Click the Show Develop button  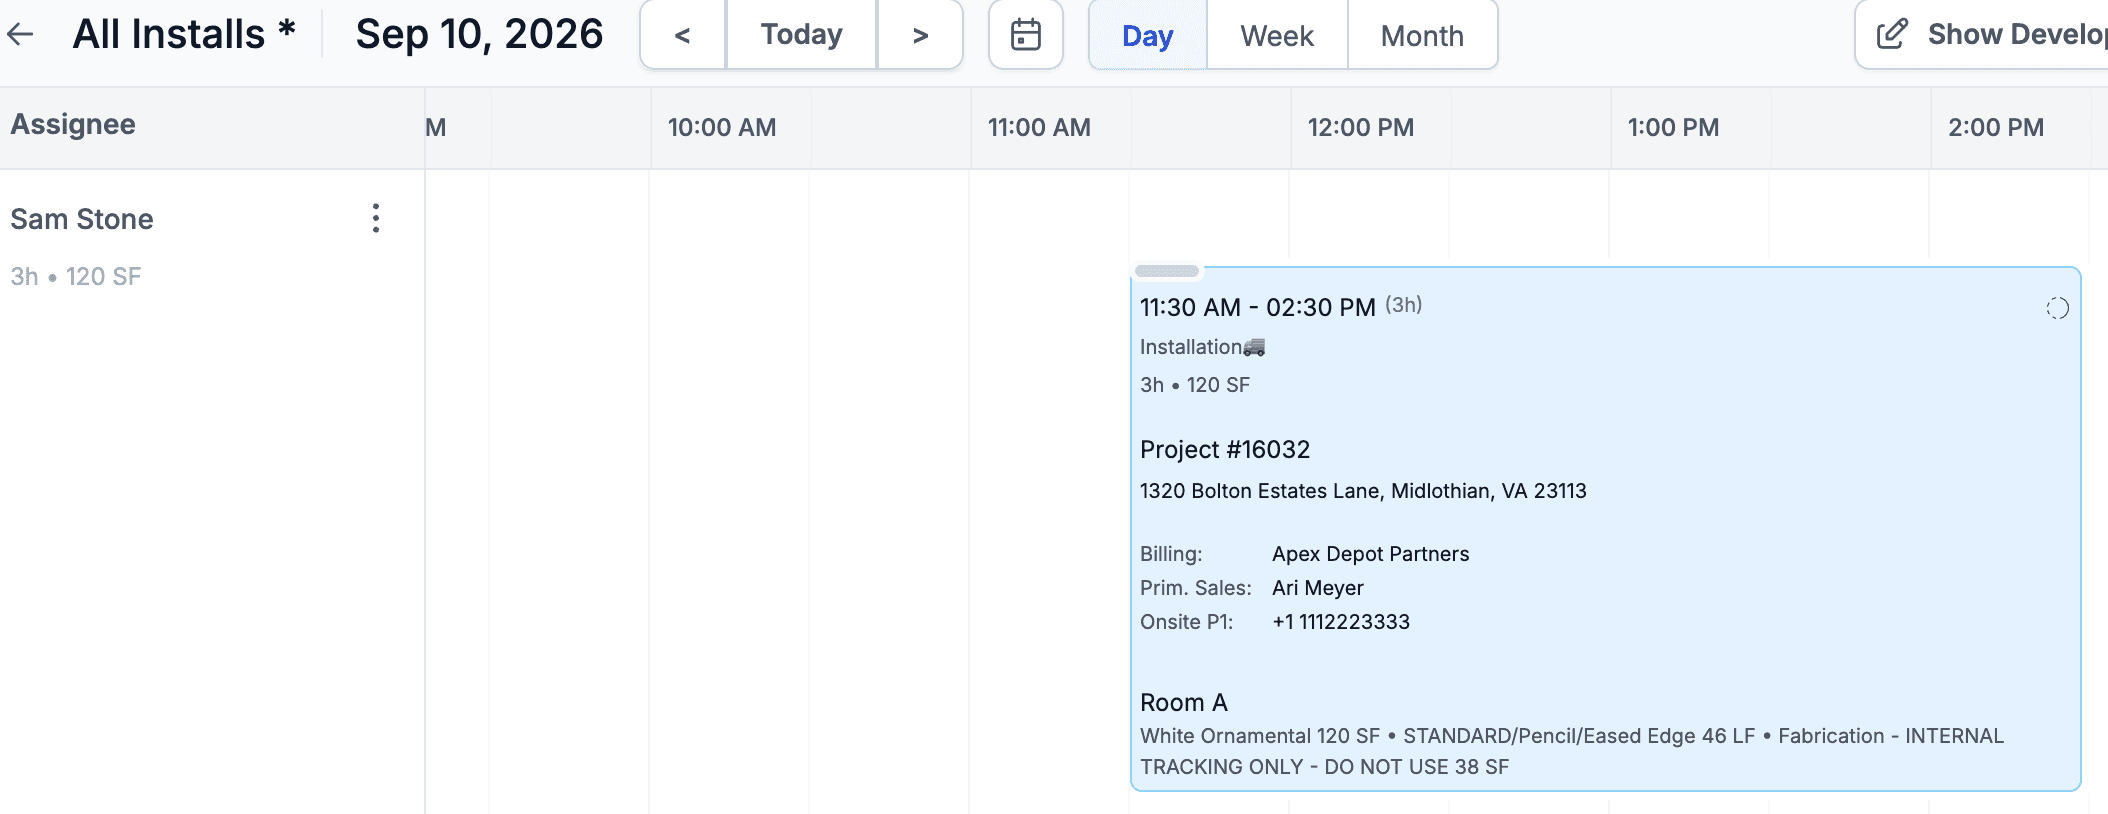[x=1982, y=35]
